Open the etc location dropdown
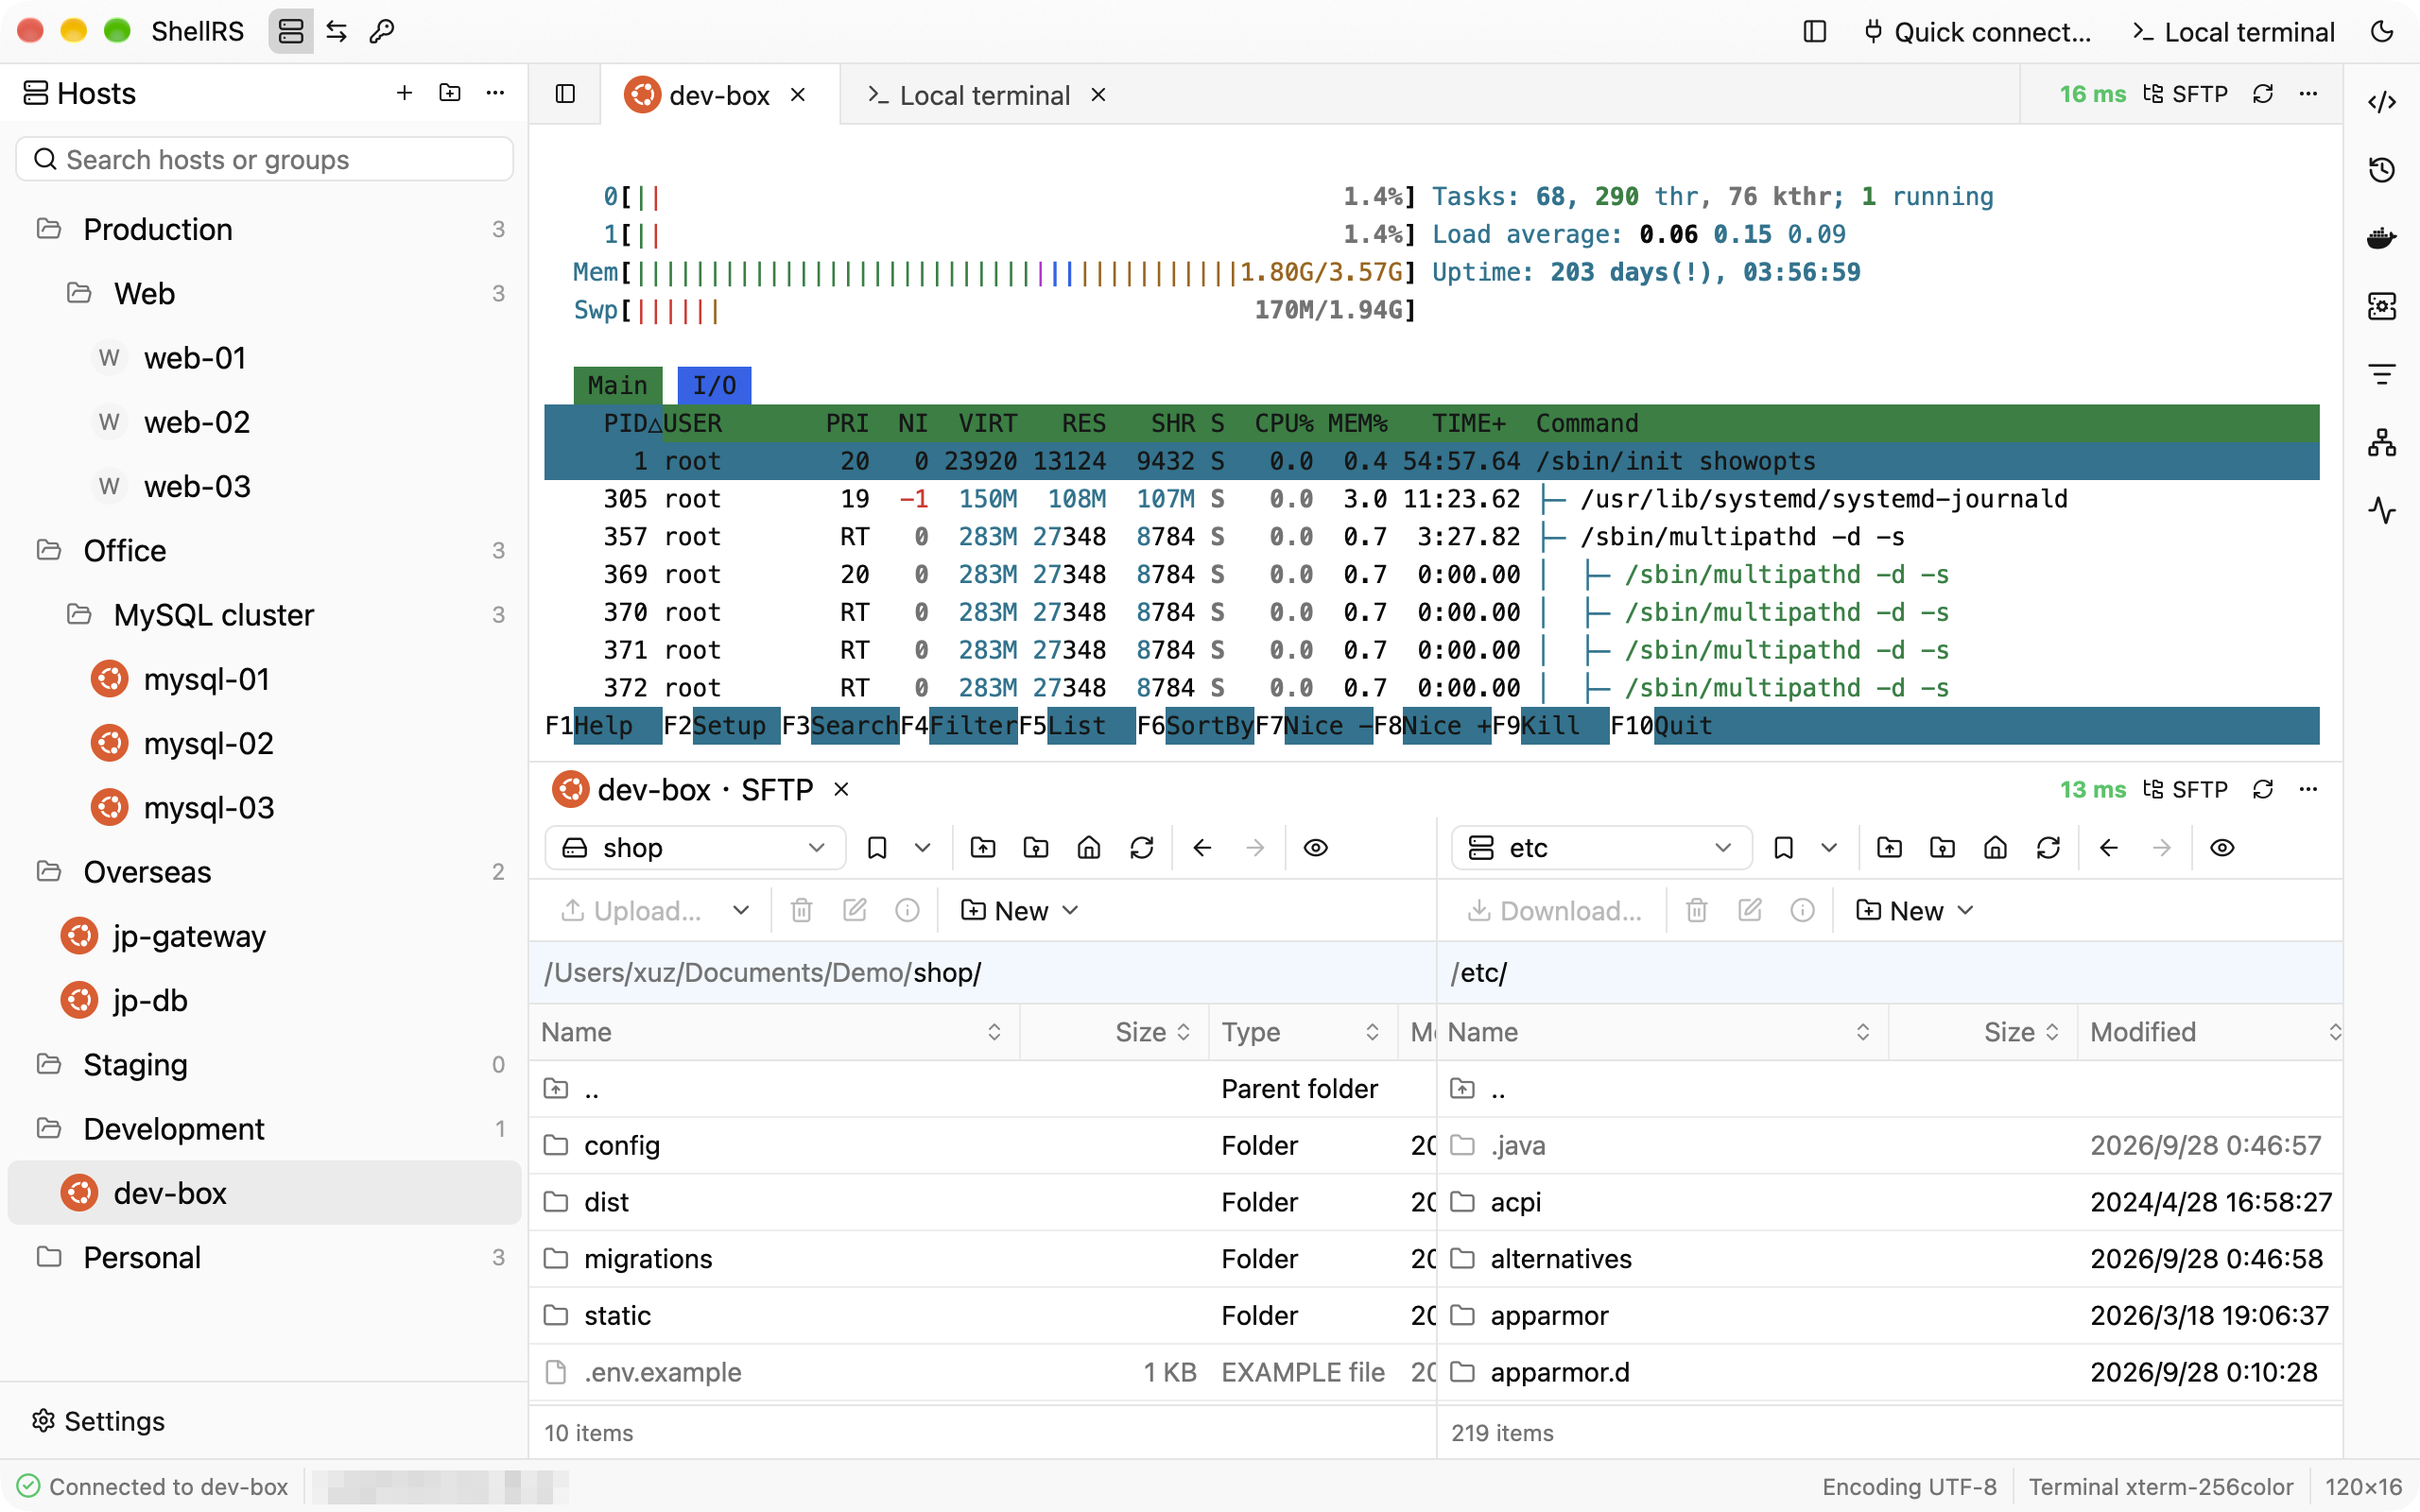Viewport: 2420px width, 1512px height. click(x=1601, y=848)
